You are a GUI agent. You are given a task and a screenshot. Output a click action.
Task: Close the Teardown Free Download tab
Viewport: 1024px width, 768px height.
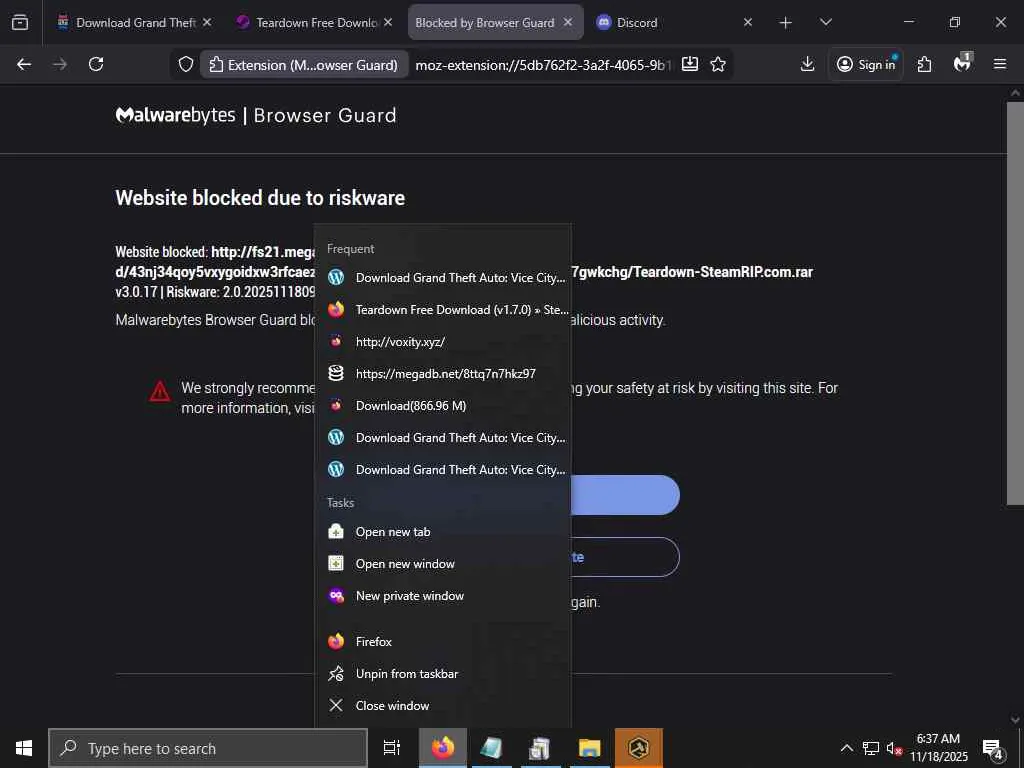click(x=388, y=22)
